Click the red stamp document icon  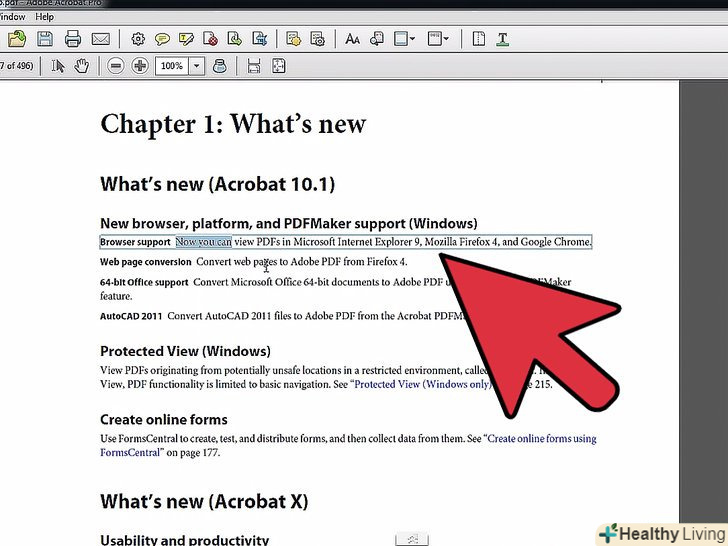click(x=210, y=39)
